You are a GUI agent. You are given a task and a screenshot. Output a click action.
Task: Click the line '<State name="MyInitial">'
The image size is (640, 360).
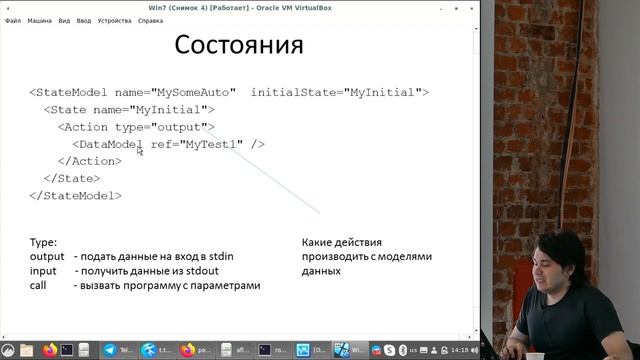point(129,110)
